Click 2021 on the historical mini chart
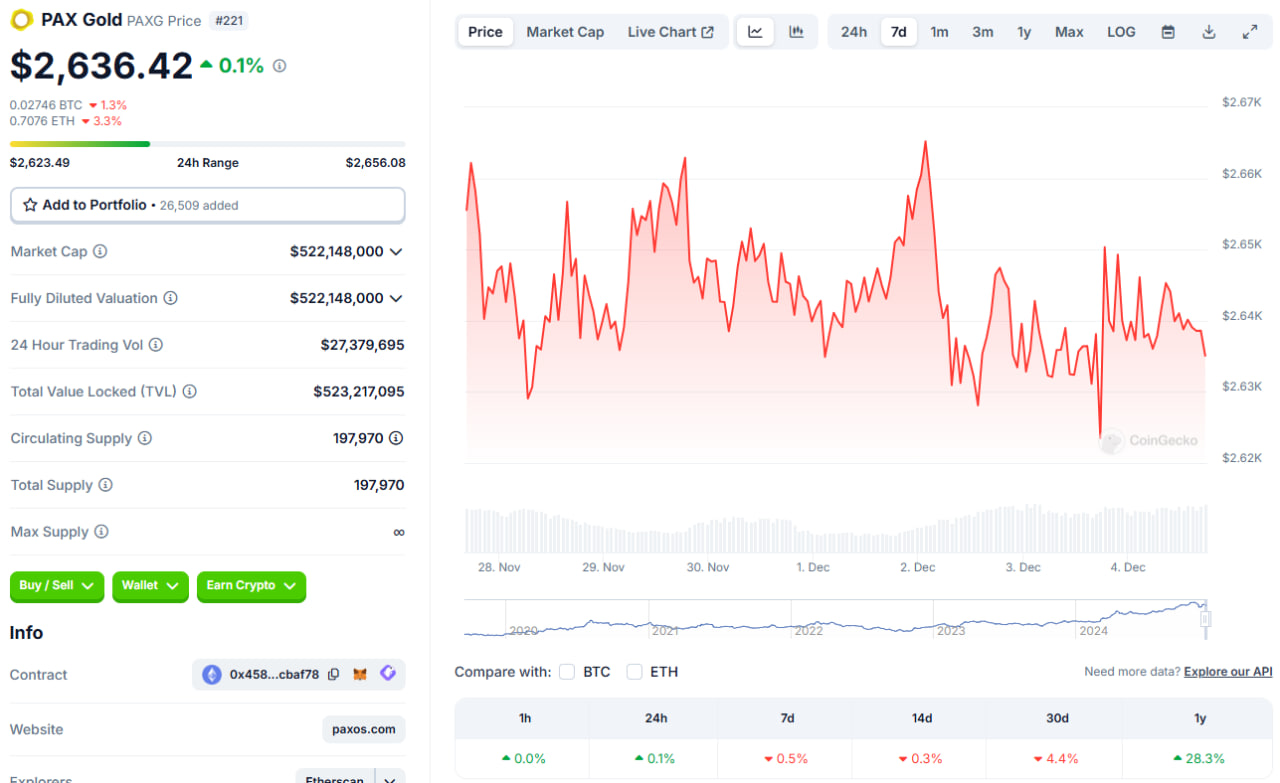The width and height of the screenshot is (1280, 783). point(665,631)
